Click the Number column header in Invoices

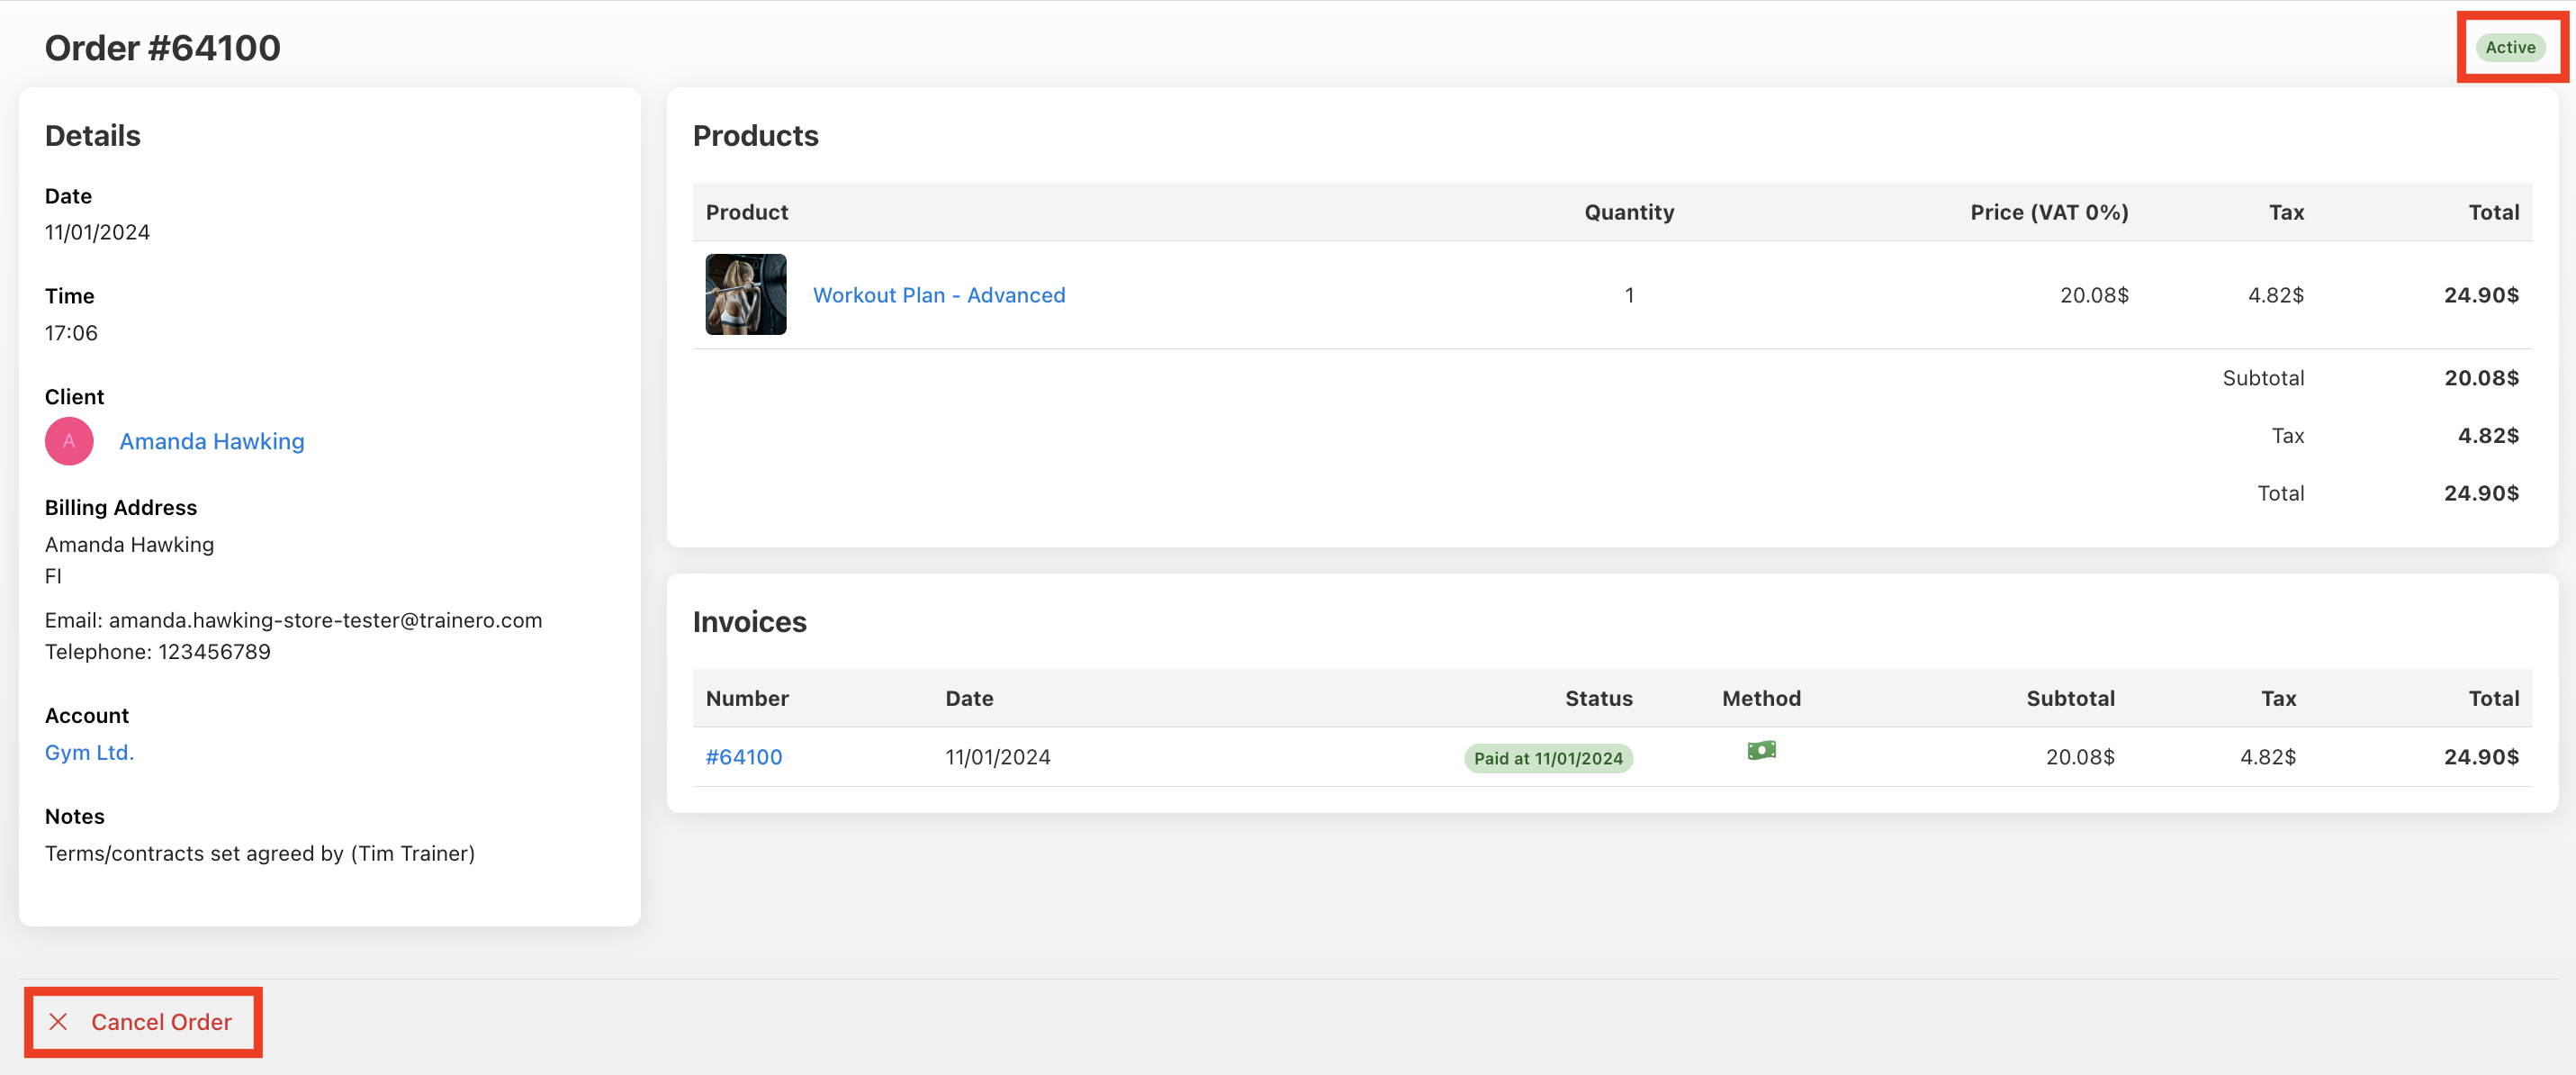click(x=747, y=698)
